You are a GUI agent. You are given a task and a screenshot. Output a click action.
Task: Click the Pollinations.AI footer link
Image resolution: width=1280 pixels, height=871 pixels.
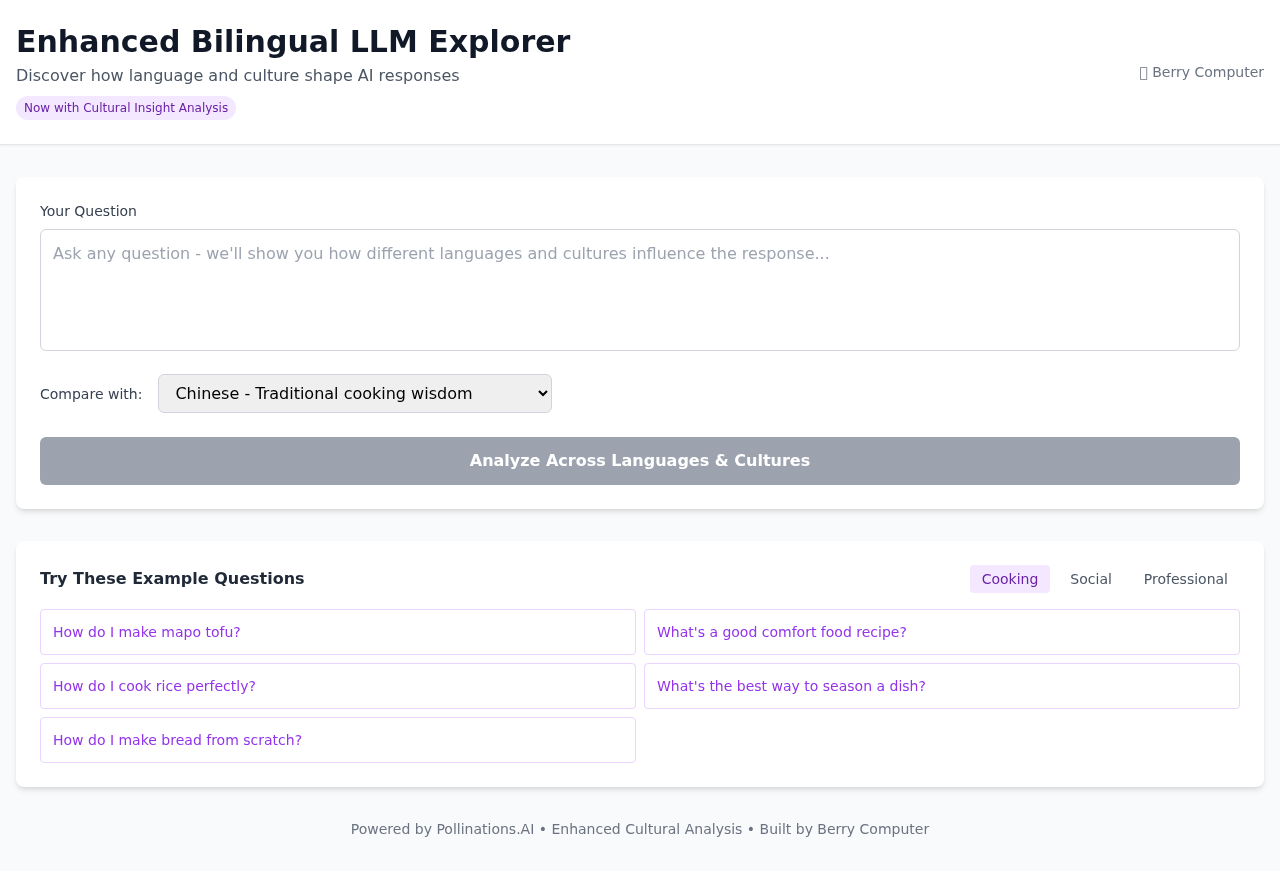tap(485, 828)
